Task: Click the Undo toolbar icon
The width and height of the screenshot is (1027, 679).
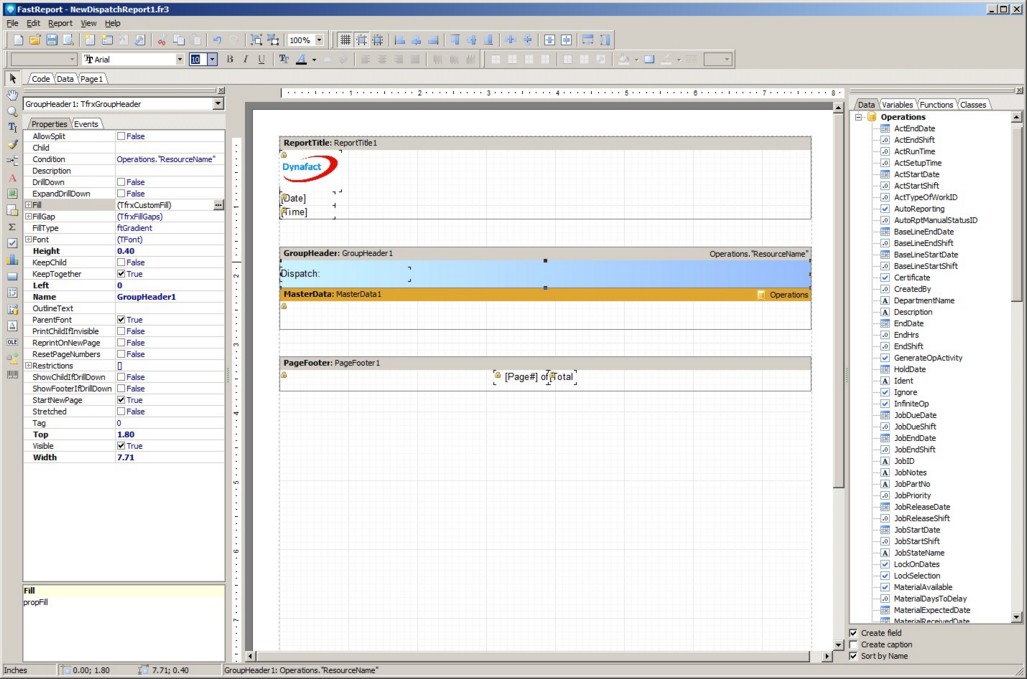Action: (217, 40)
